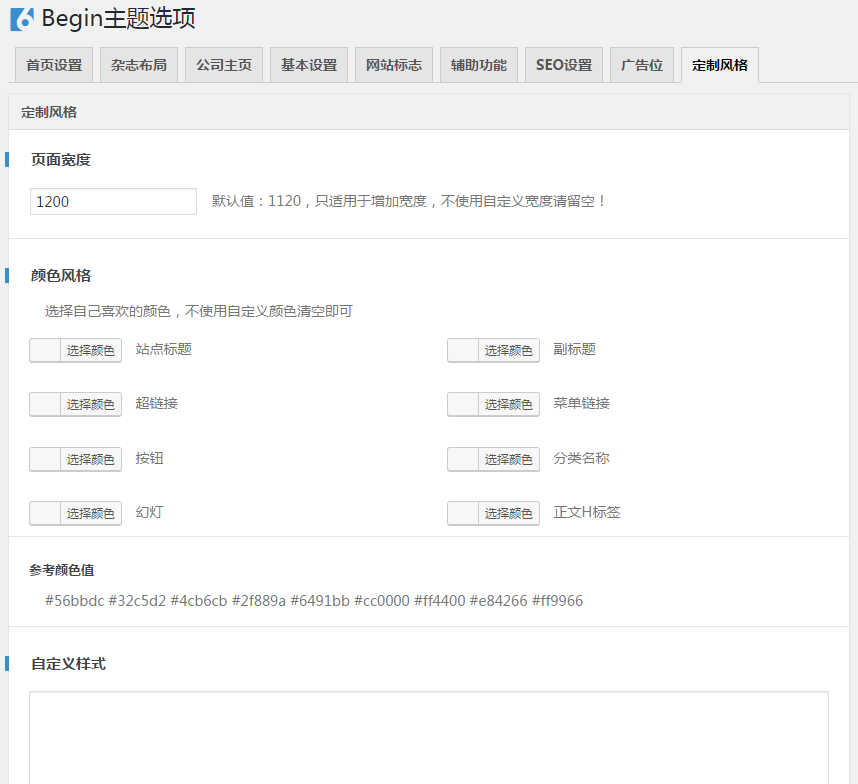The image size is (858, 784).
Task: Click 选择颜色 button for 副标题
Action: point(509,350)
